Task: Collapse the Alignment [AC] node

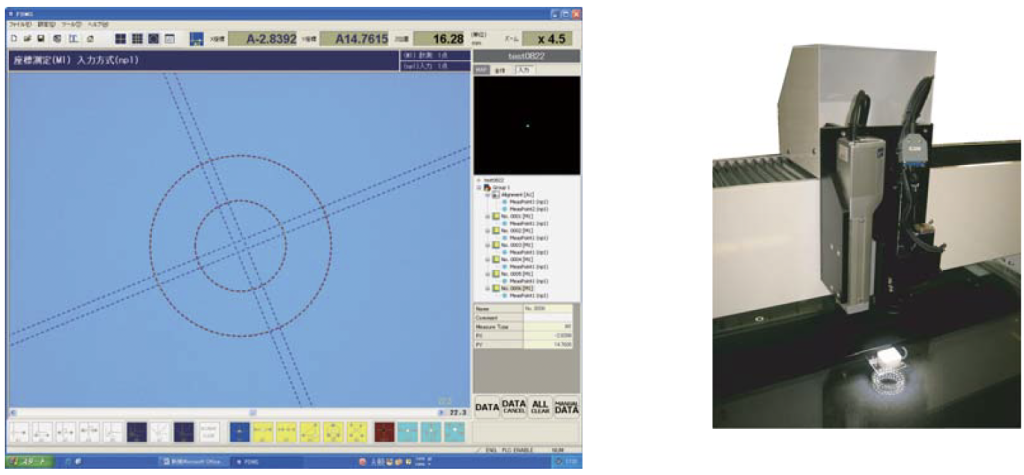Action: coord(488,195)
